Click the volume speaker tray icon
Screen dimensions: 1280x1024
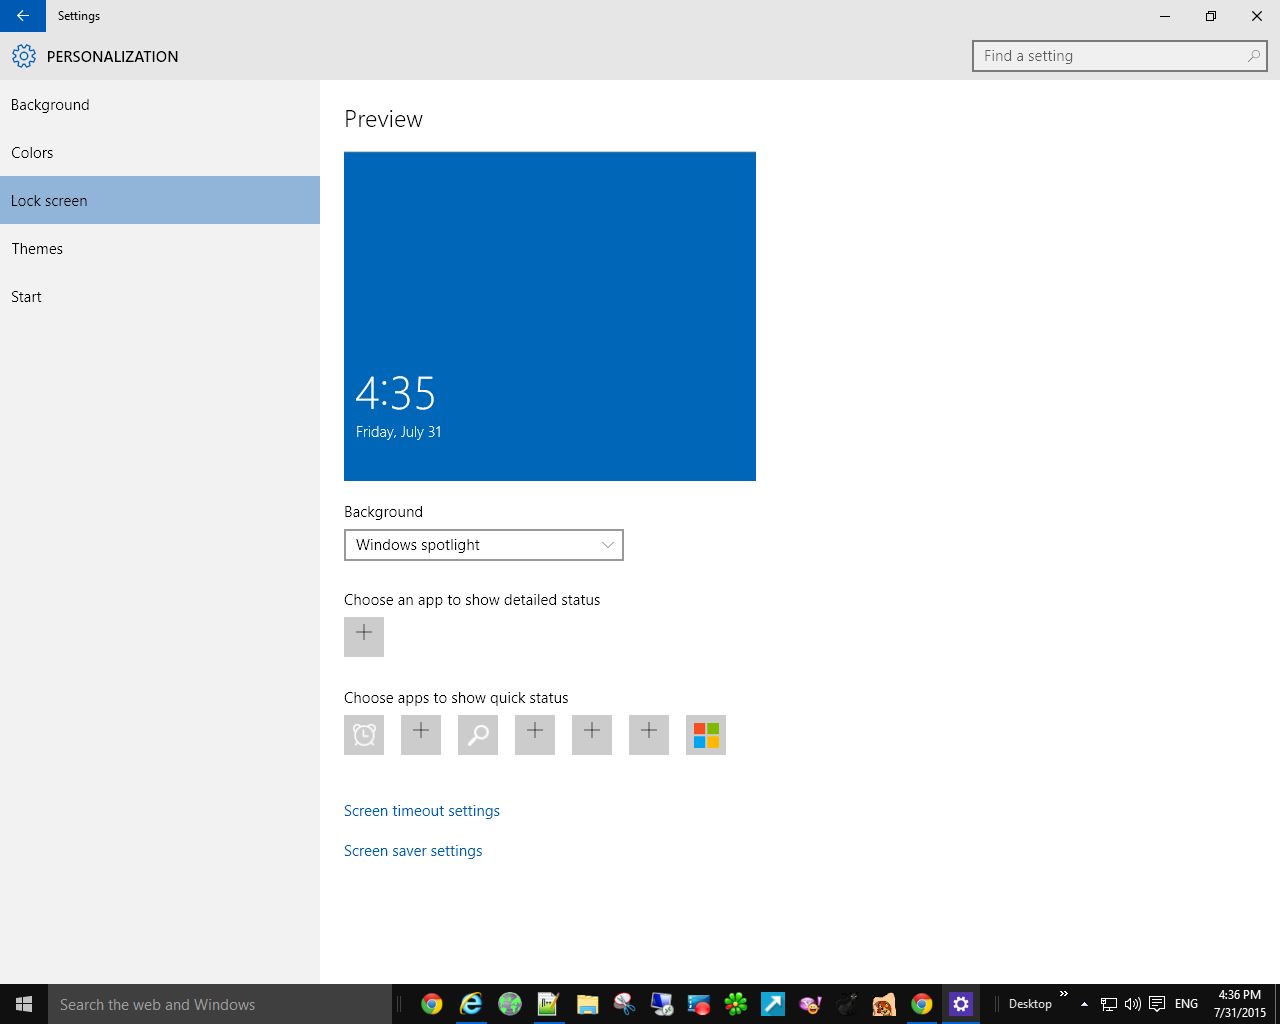pos(1132,1004)
